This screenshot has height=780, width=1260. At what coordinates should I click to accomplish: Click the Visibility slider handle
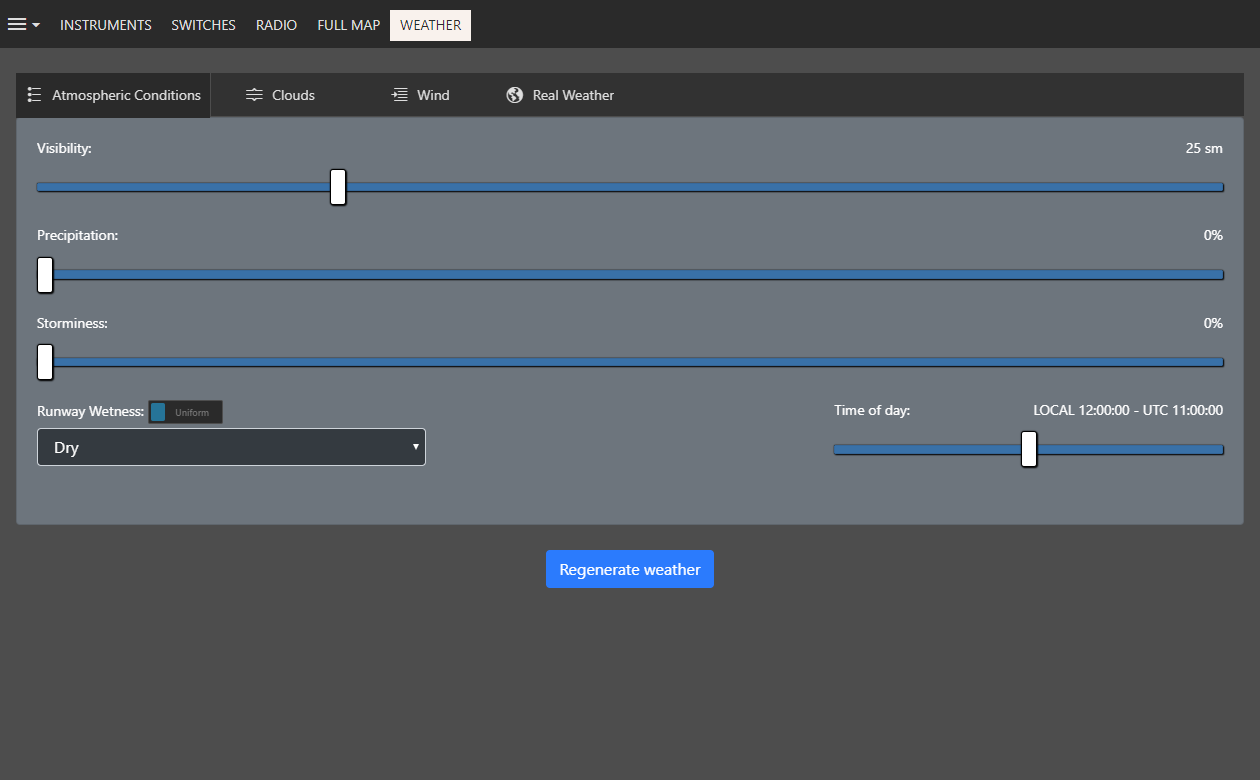pyautogui.click(x=338, y=187)
